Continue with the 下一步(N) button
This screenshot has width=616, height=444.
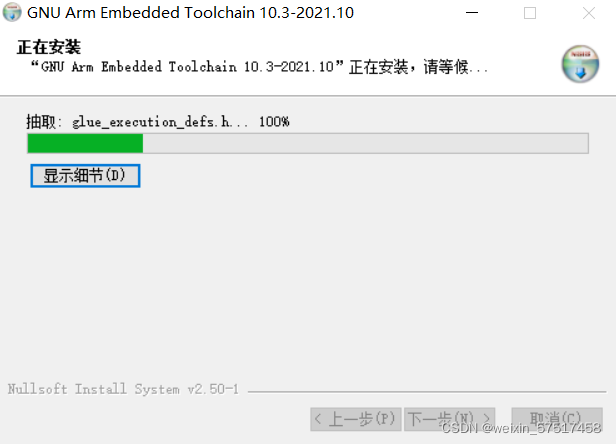pos(449,419)
